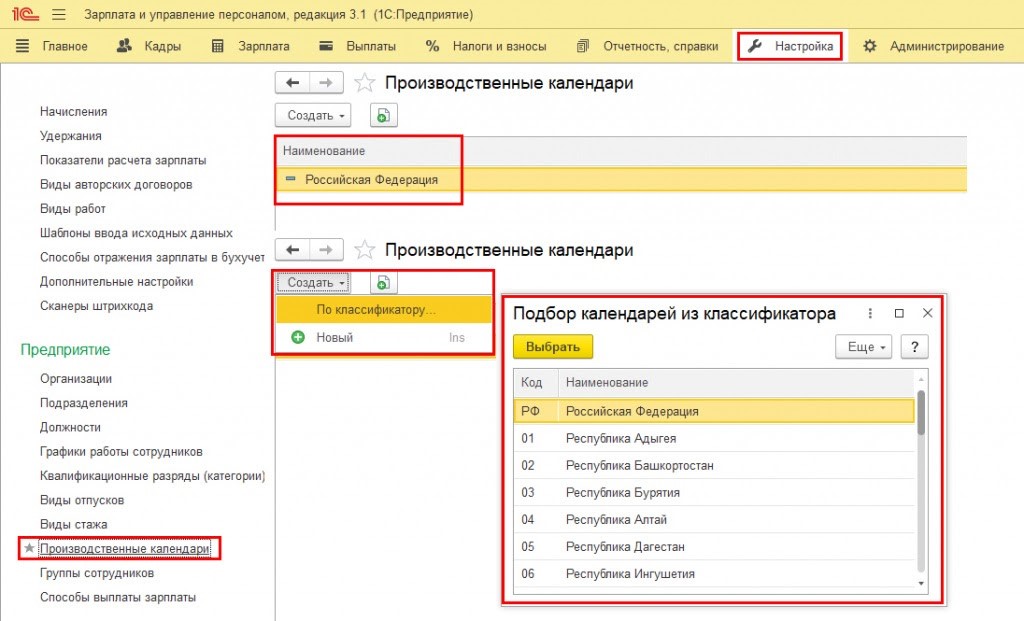Open the Зарплата section tab

(x=251, y=46)
